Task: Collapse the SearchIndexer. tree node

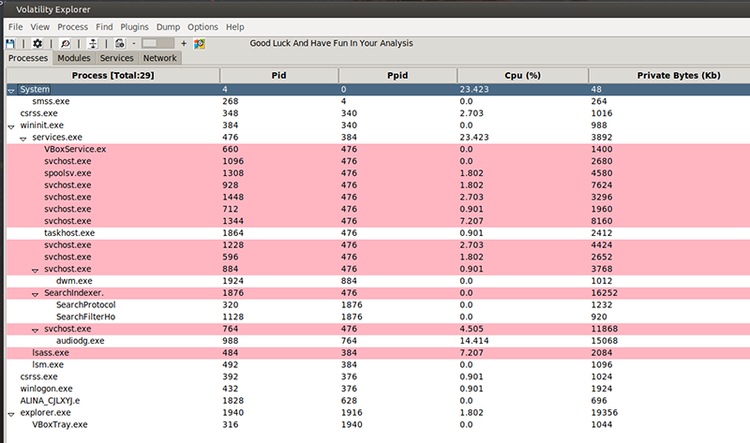Action: click(x=35, y=294)
